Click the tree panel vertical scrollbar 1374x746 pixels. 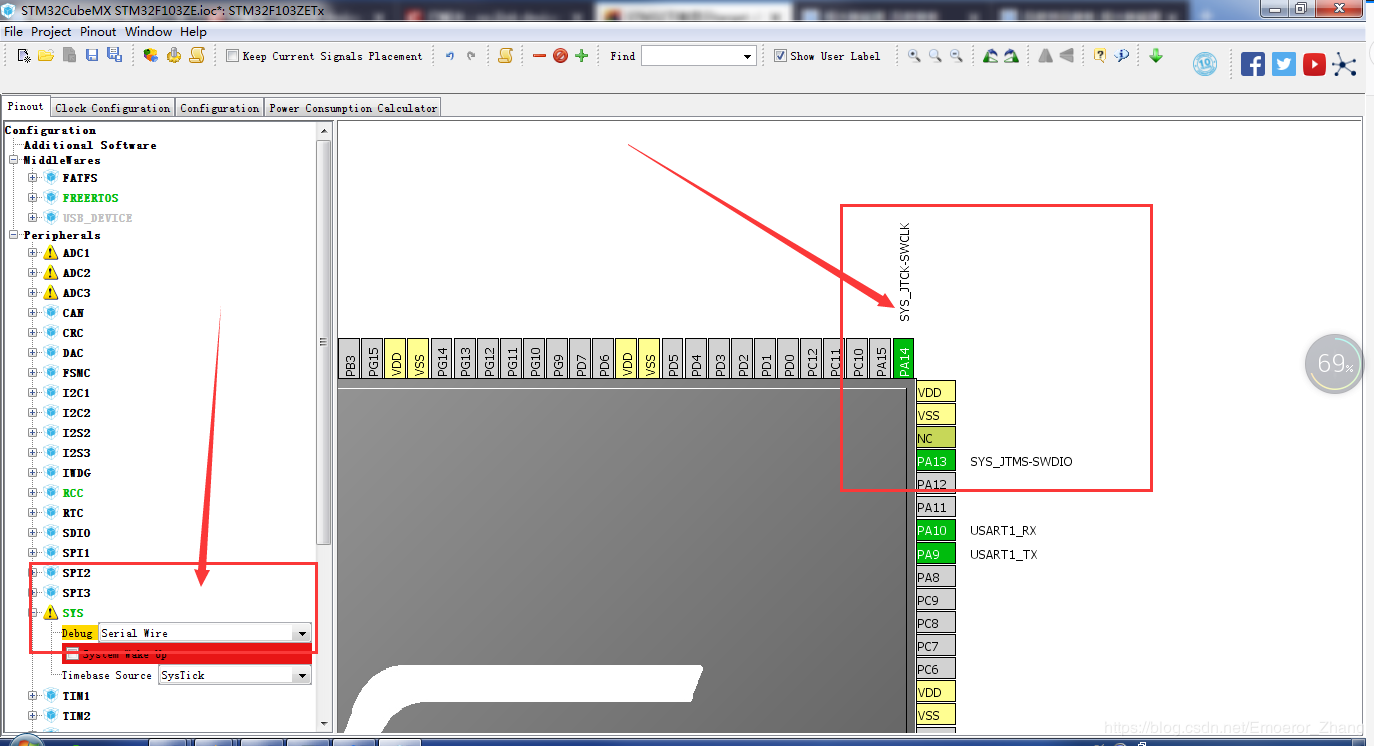click(x=323, y=343)
